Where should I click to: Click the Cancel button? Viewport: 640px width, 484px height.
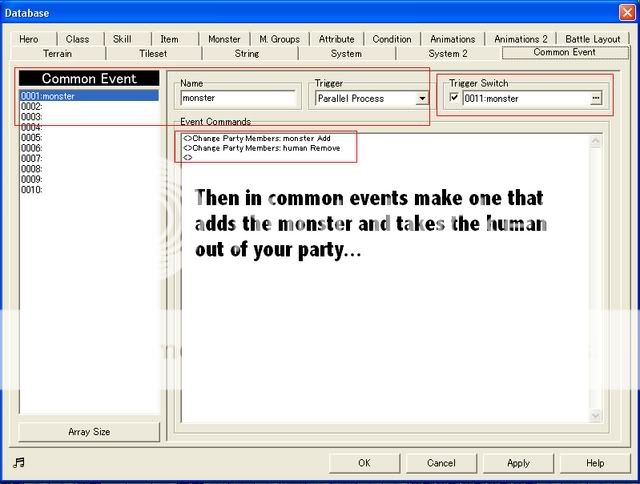click(441, 463)
